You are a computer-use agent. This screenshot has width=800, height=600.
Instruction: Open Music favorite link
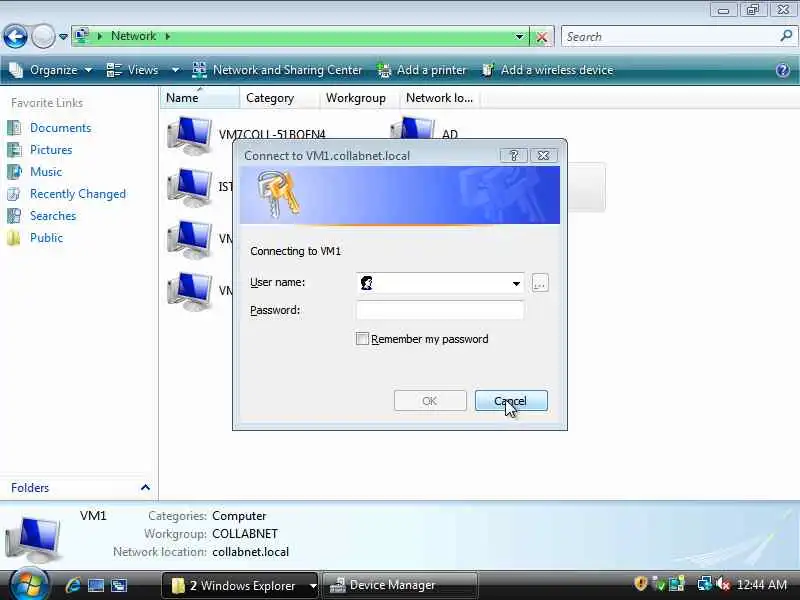[x=46, y=171]
